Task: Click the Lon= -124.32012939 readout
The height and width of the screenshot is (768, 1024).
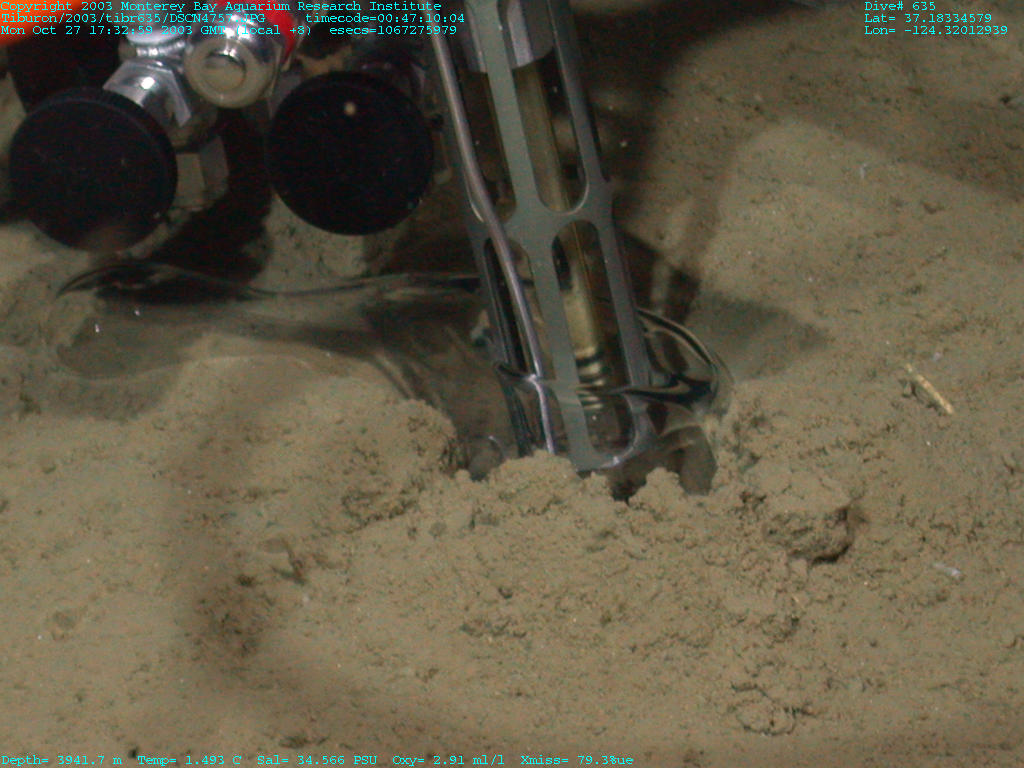Action: tap(935, 30)
